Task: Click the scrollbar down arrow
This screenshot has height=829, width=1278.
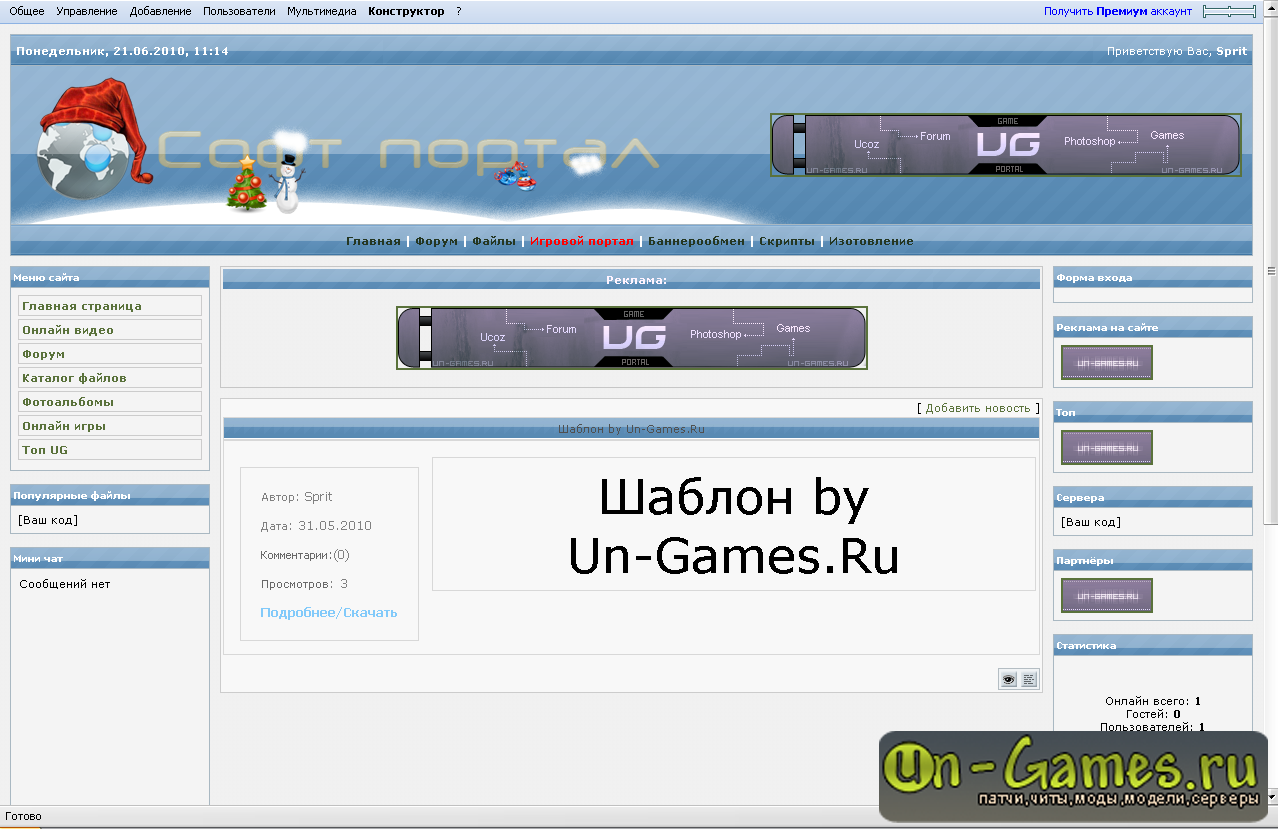Action: [x=1271, y=796]
